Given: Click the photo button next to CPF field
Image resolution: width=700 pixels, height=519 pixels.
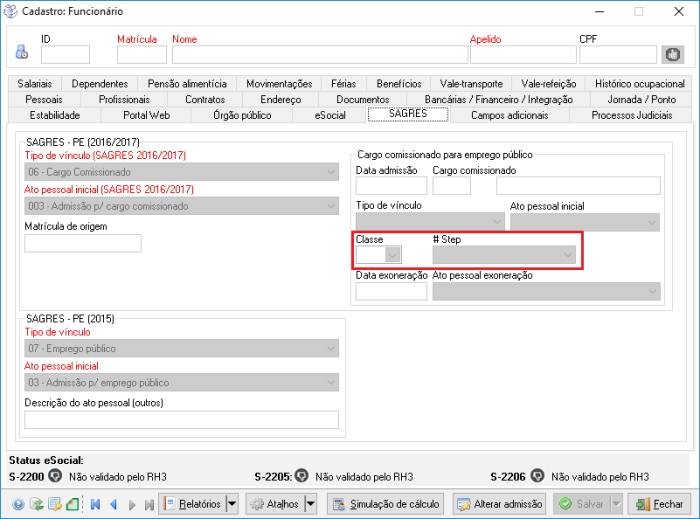Looking at the screenshot, I should click(x=673, y=54).
